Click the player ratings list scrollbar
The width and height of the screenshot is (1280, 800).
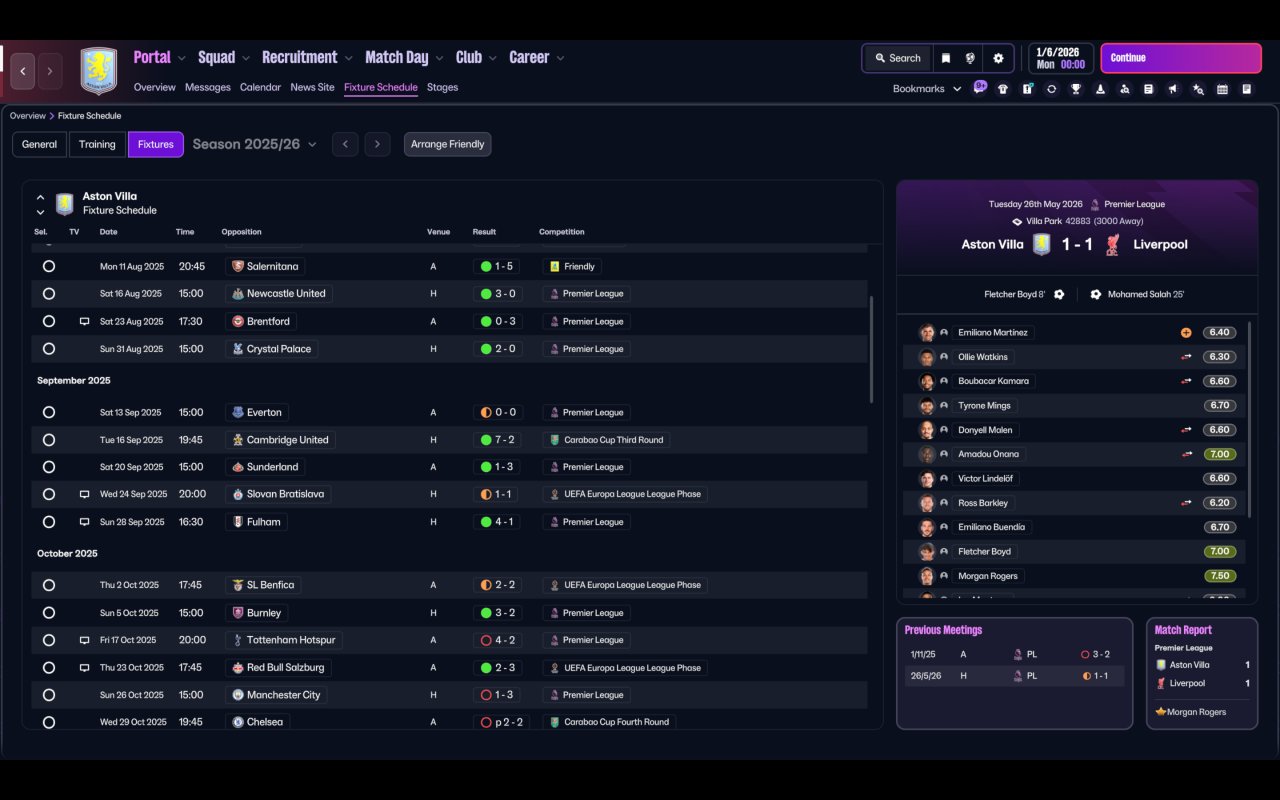click(1249, 419)
